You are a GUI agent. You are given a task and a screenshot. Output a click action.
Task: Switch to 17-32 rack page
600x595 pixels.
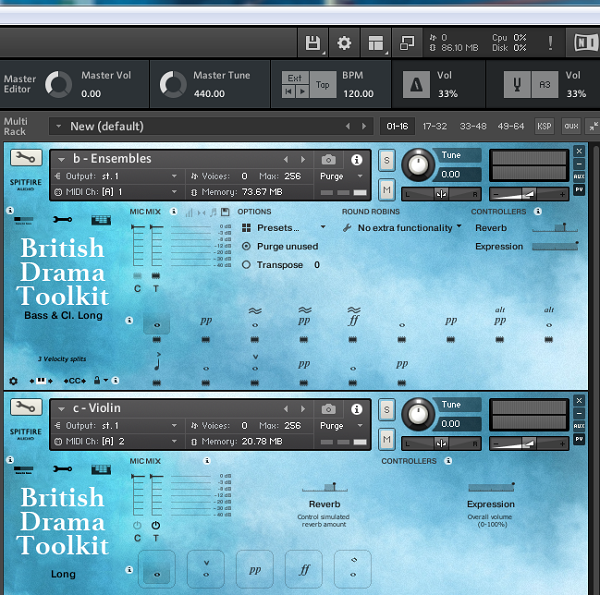click(x=435, y=126)
